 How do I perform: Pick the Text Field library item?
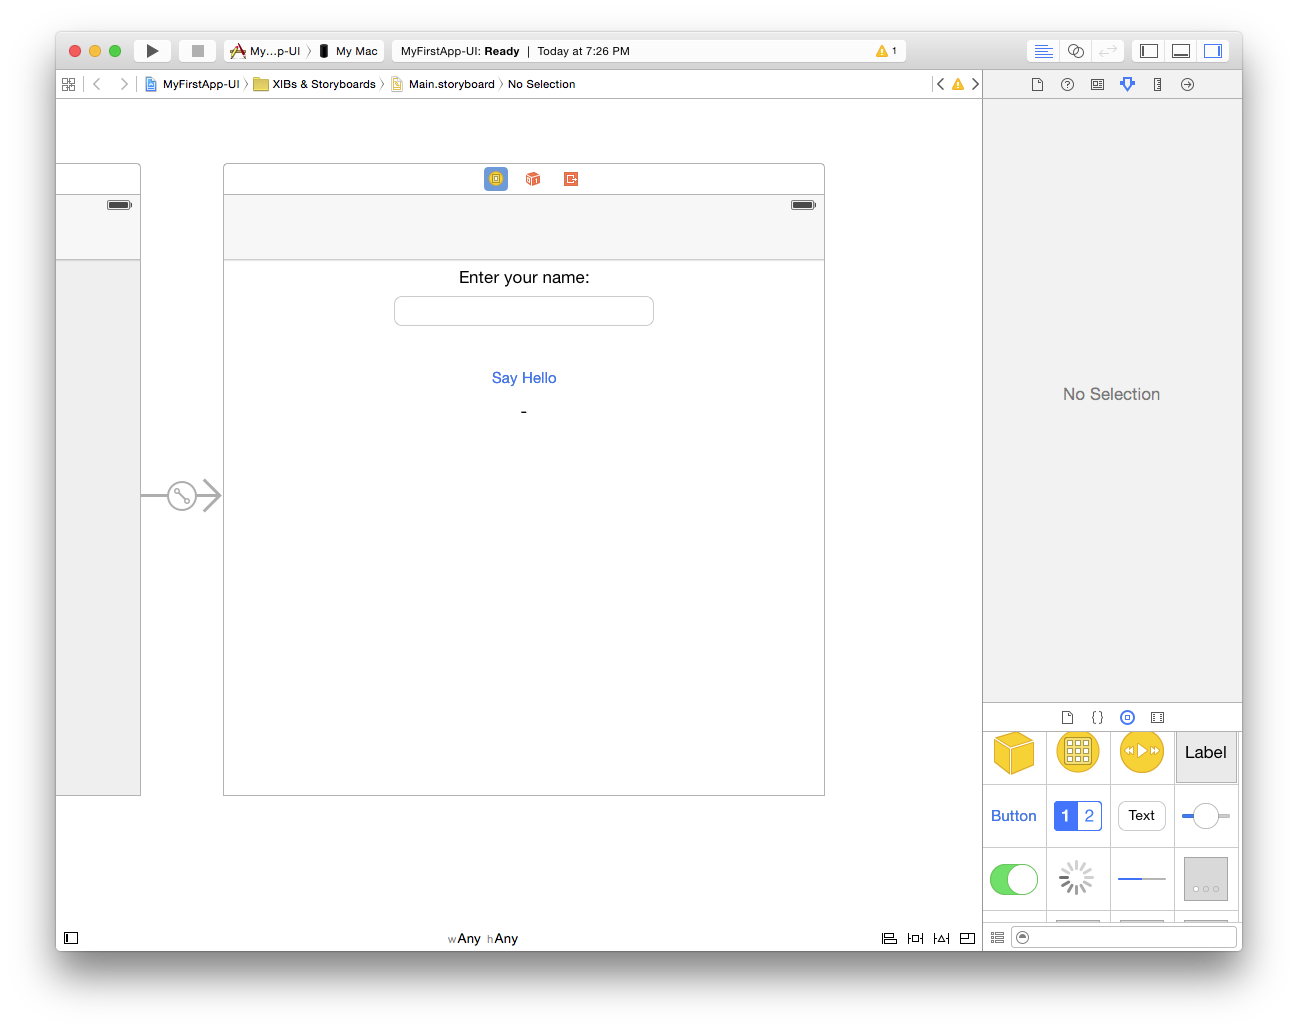click(x=1142, y=816)
